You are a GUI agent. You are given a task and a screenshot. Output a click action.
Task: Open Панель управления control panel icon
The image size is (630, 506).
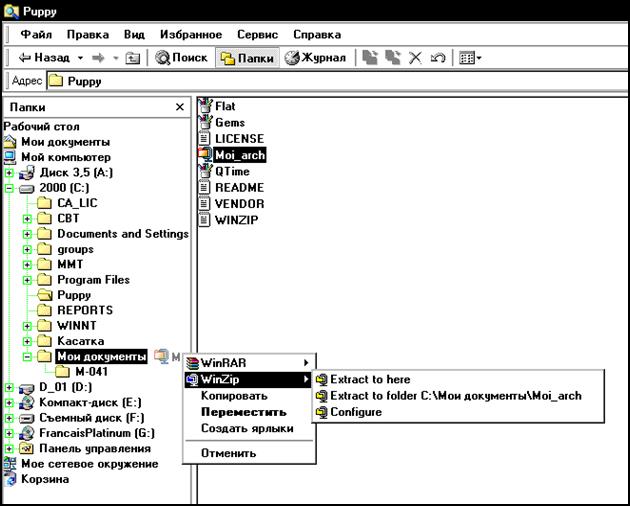27,448
